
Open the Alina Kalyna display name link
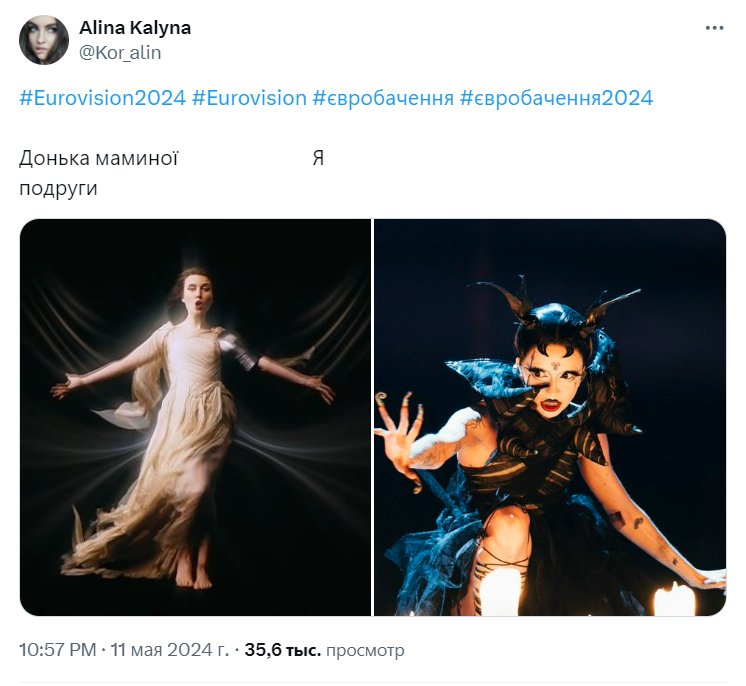click(x=134, y=28)
